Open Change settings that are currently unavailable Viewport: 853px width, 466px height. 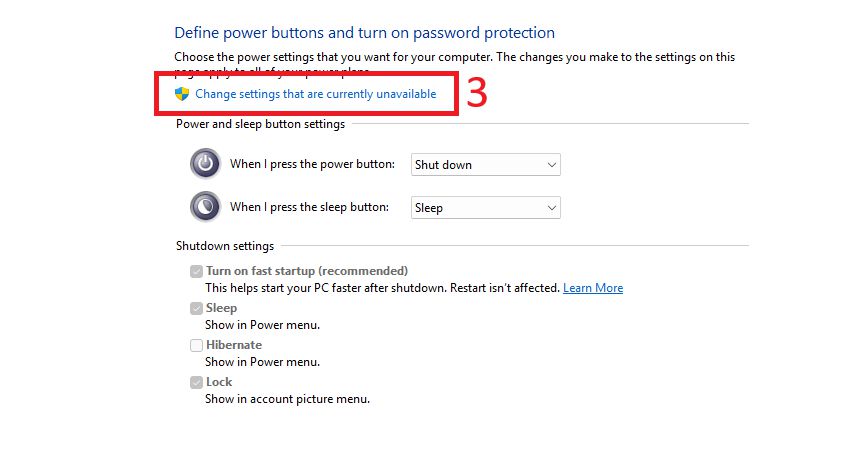tap(315, 94)
